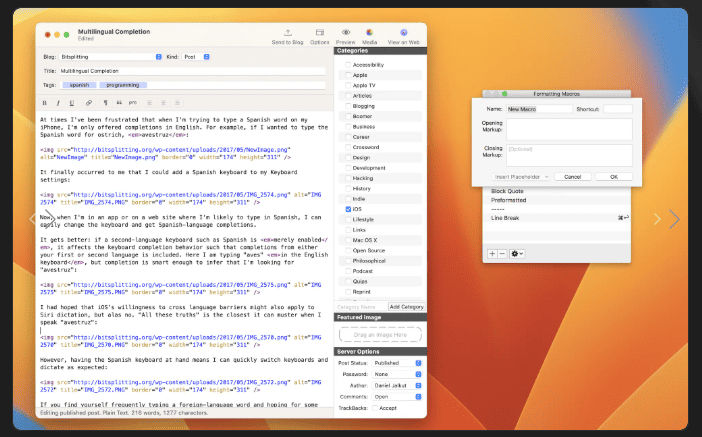Apply underline with the U formatting icon

coord(72,103)
